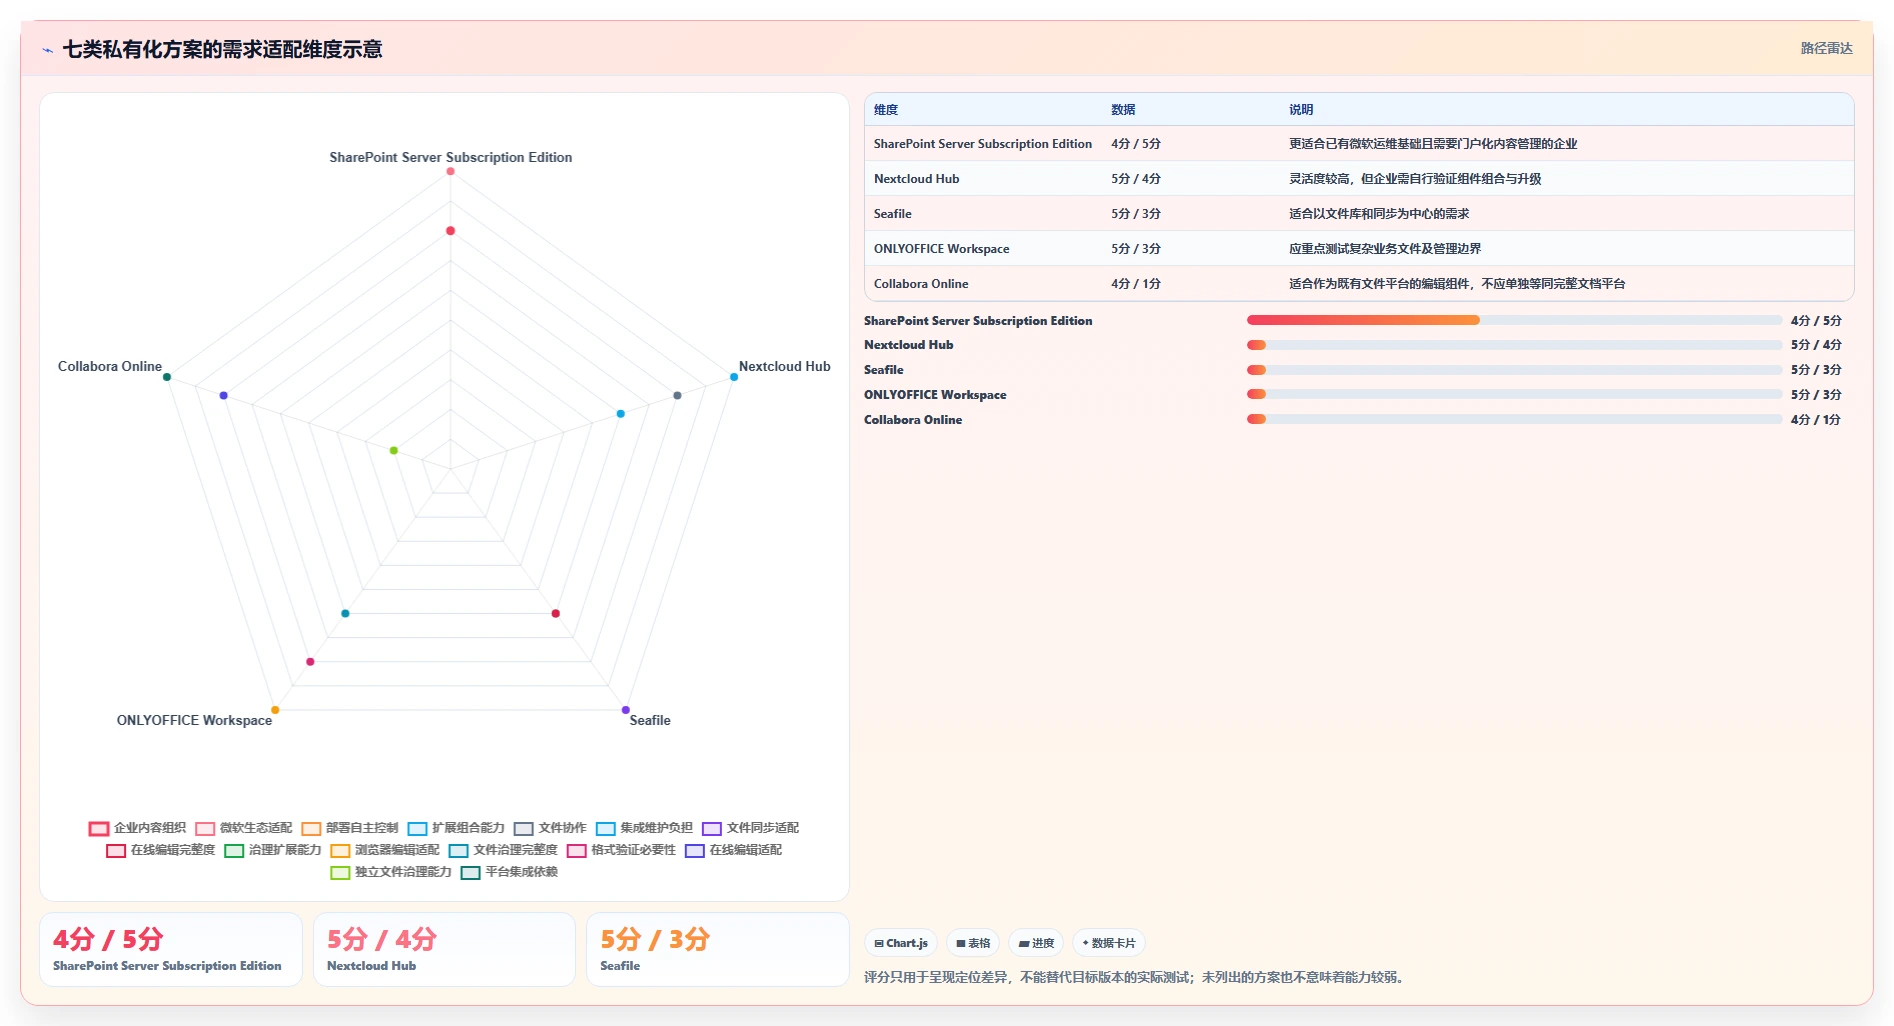Click the 灵活度较高 description cell
The height and width of the screenshot is (1026, 1894).
pyautogui.click(x=1415, y=179)
